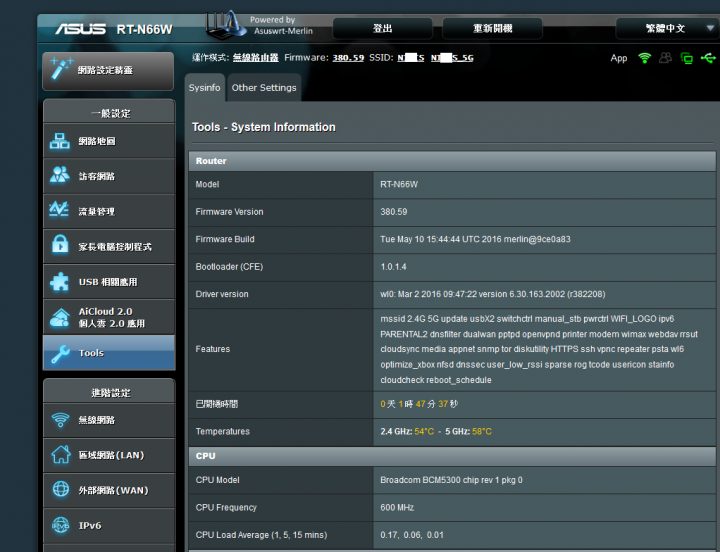Click the 網路設定精靈 wizard button
Screen dimensions: 720x552
108,71
